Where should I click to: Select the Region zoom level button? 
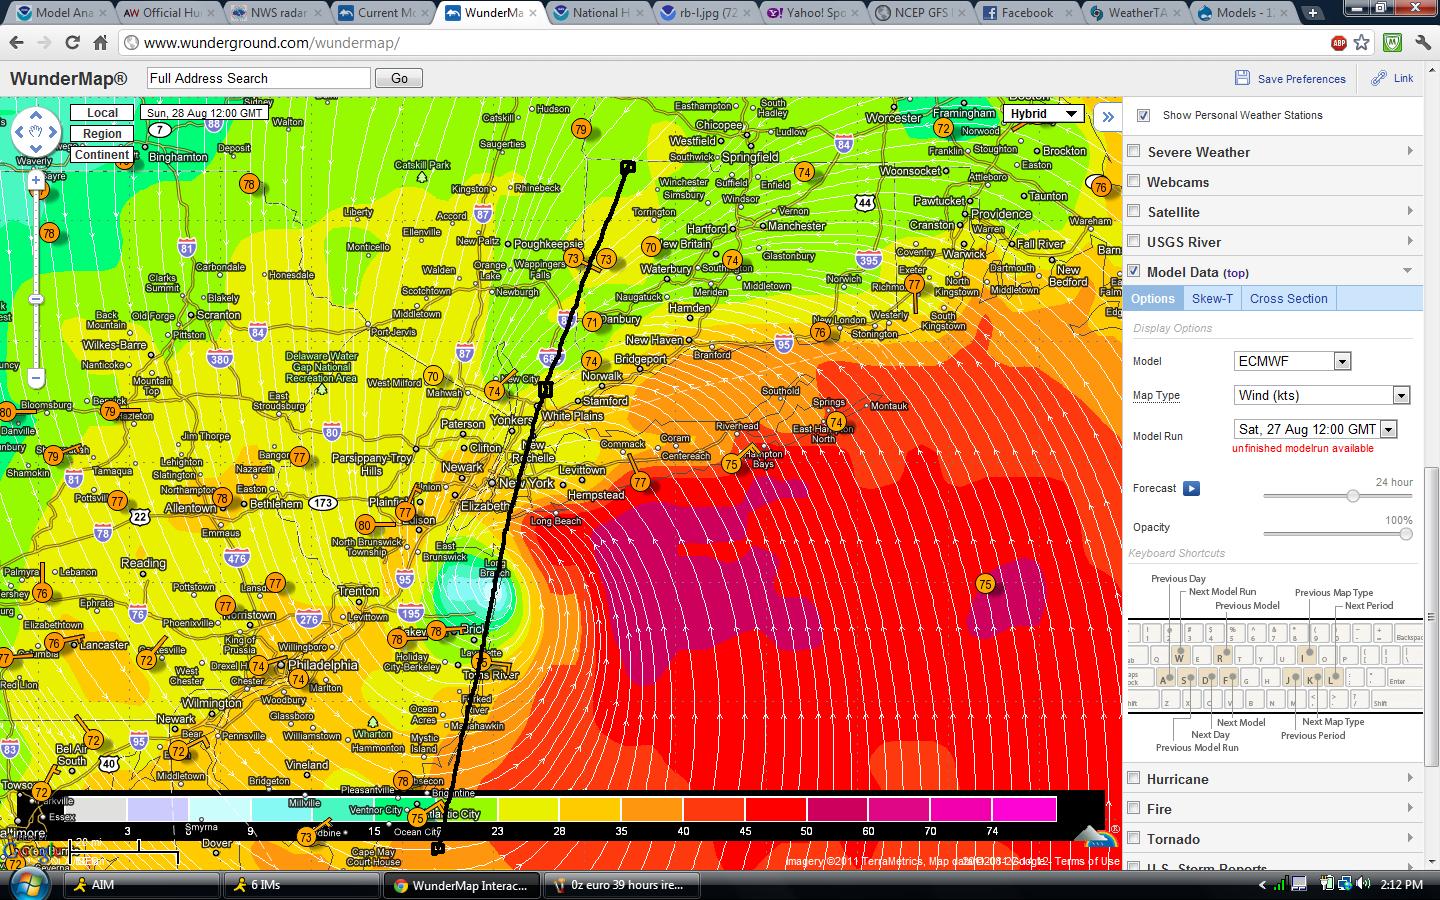[x=102, y=134]
